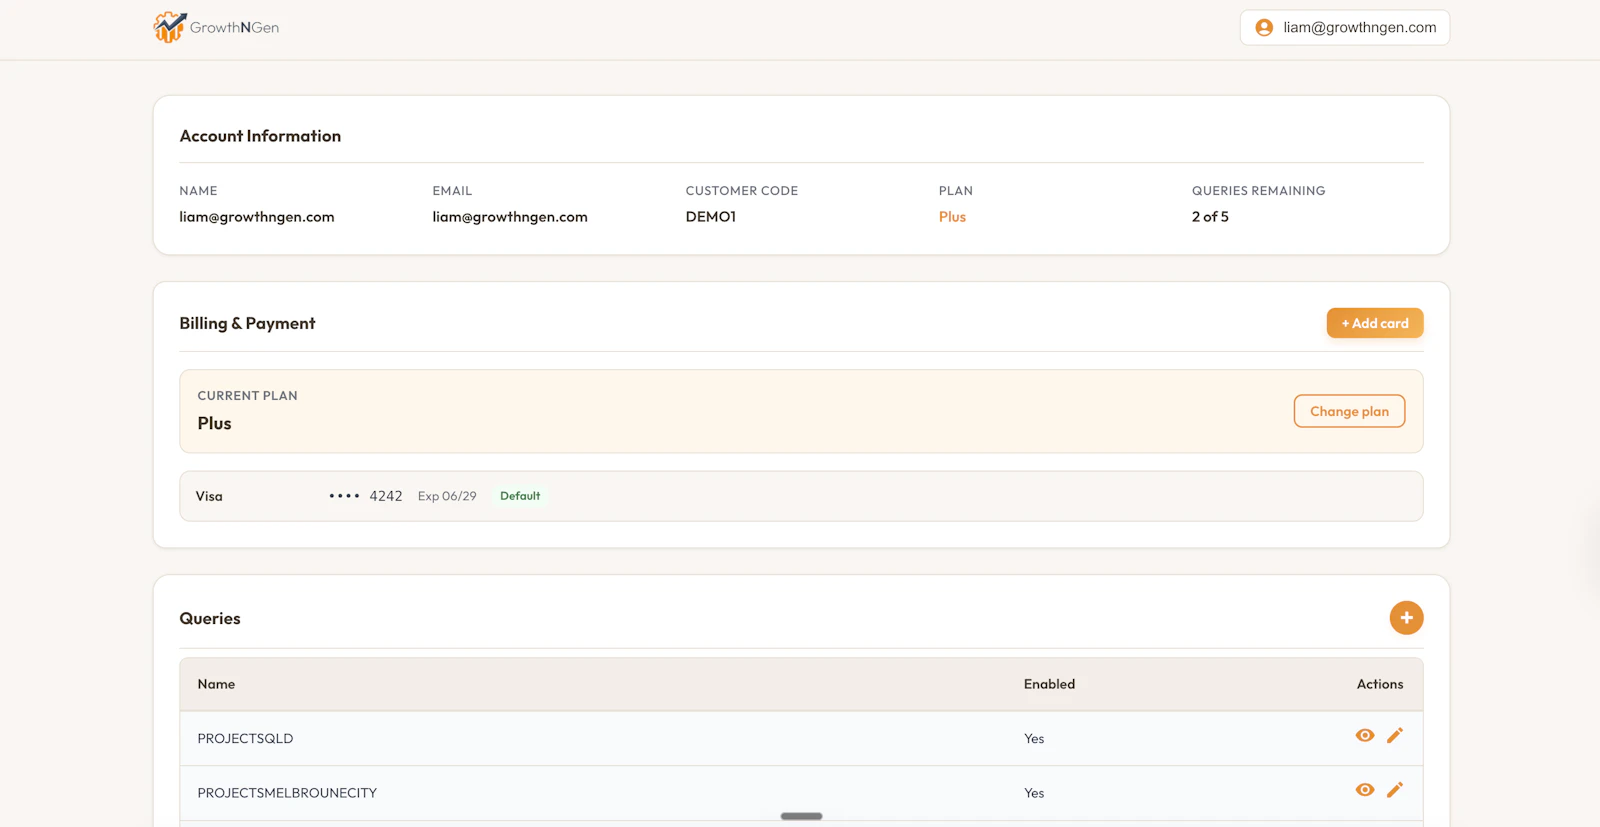Click the + Add card button
The image size is (1600, 827).
1374,323
